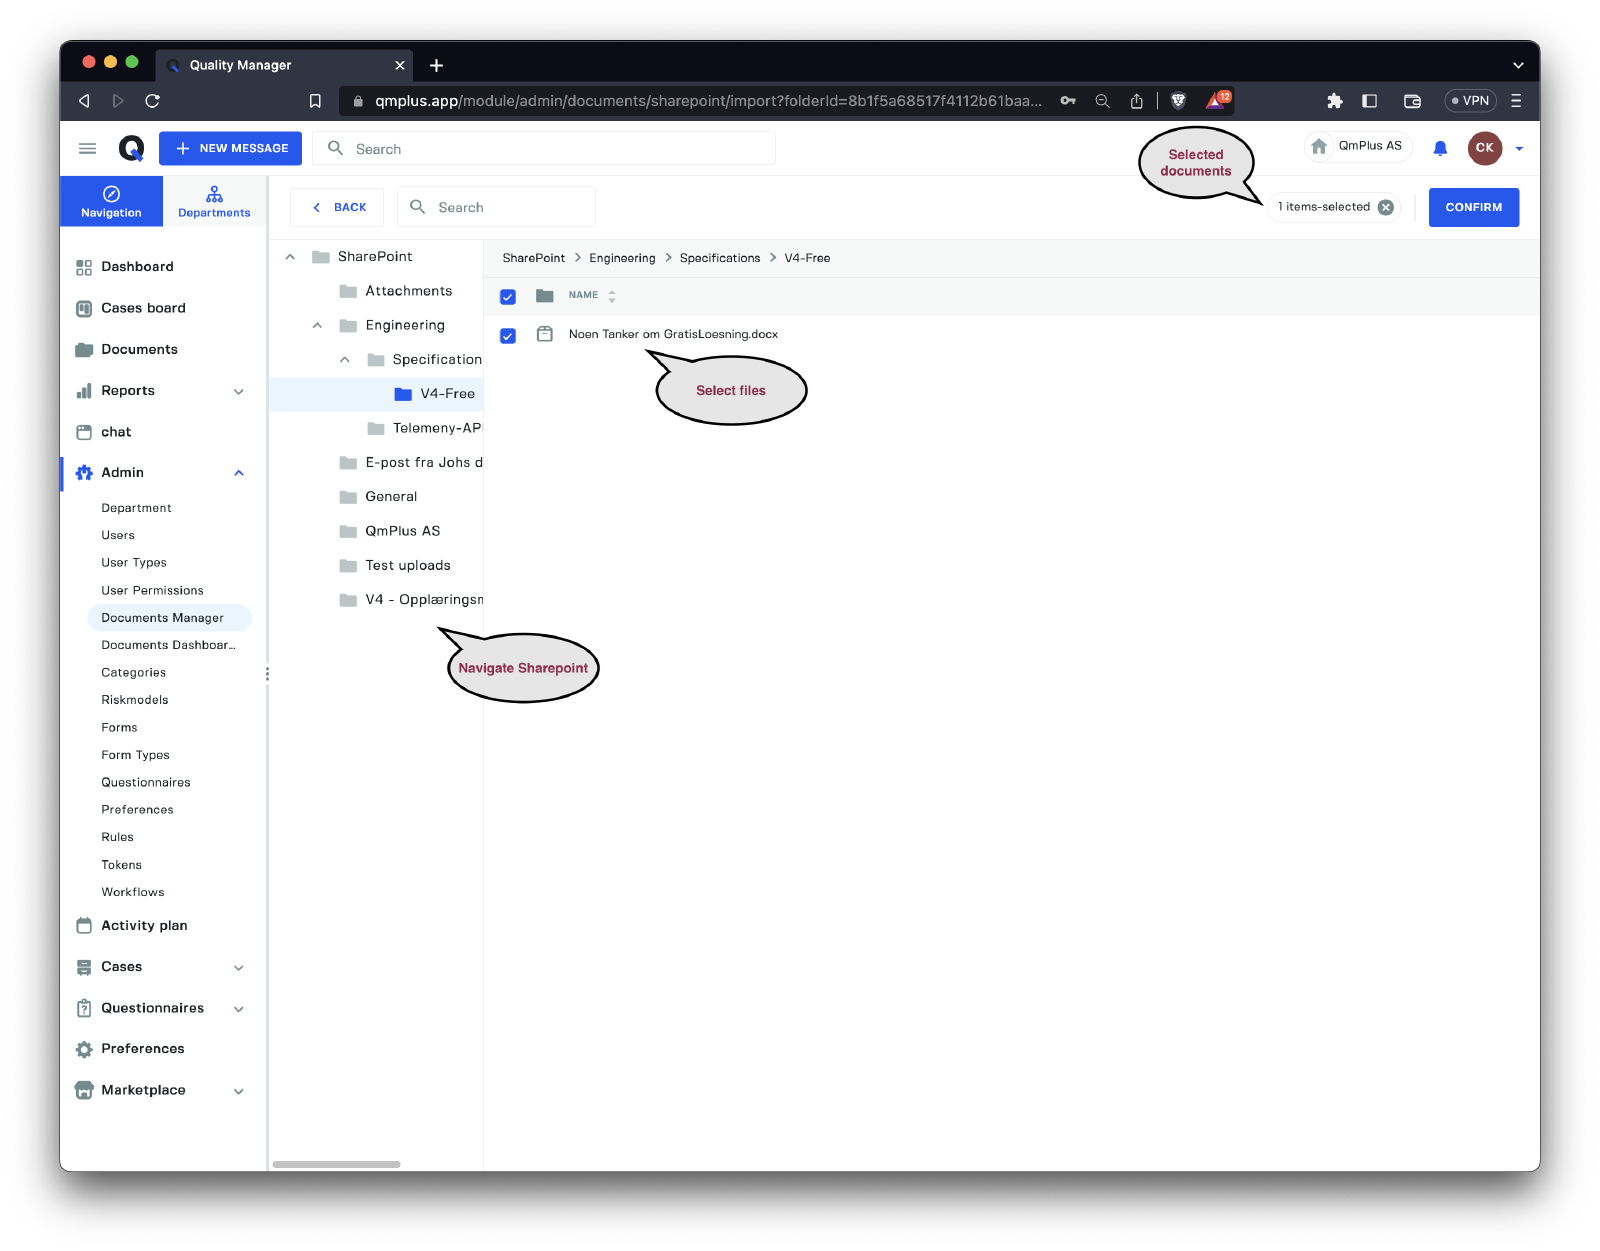1600x1251 pixels.
Task: Click the browser reload icon
Action: 153,101
